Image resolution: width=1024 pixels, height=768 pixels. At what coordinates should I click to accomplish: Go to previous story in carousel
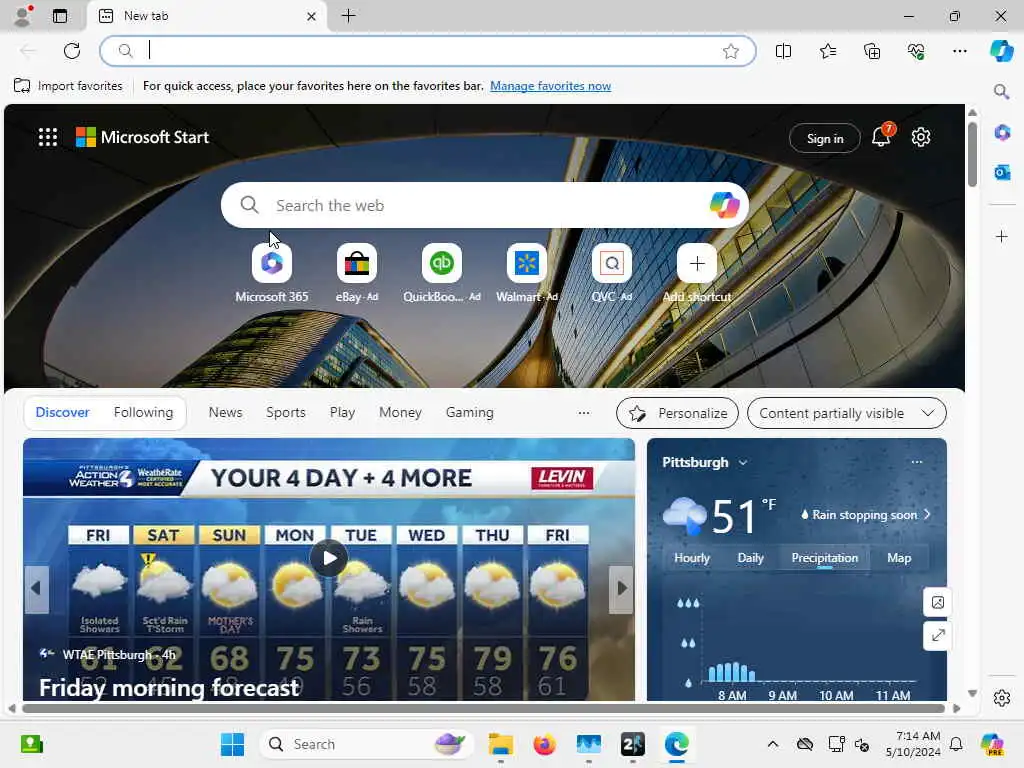tap(36, 589)
